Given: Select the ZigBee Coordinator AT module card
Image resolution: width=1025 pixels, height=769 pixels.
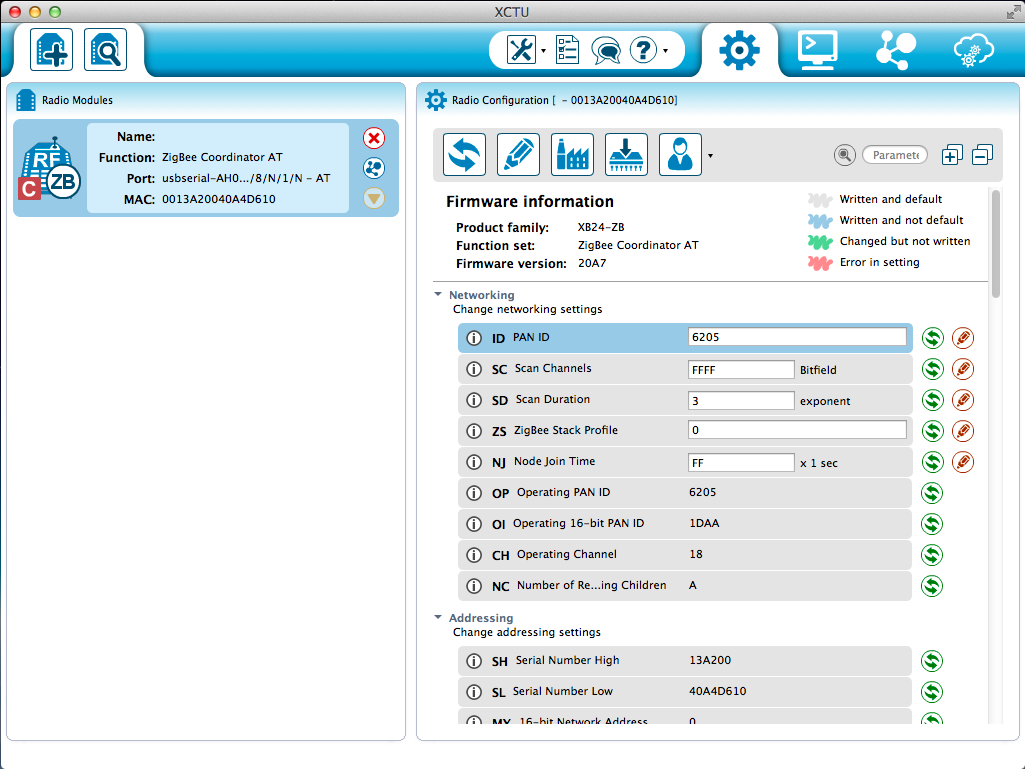Looking at the screenshot, I should (x=206, y=168).
